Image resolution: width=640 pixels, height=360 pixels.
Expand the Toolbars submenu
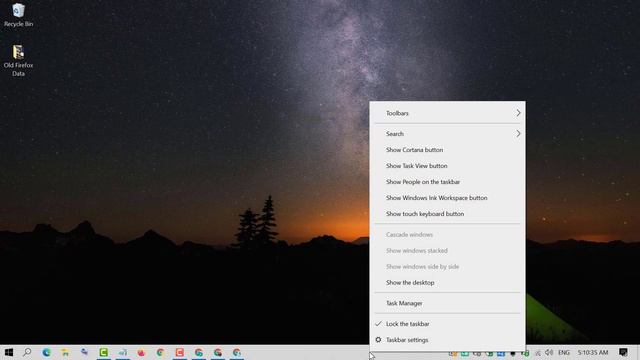(x=447, y=113)
